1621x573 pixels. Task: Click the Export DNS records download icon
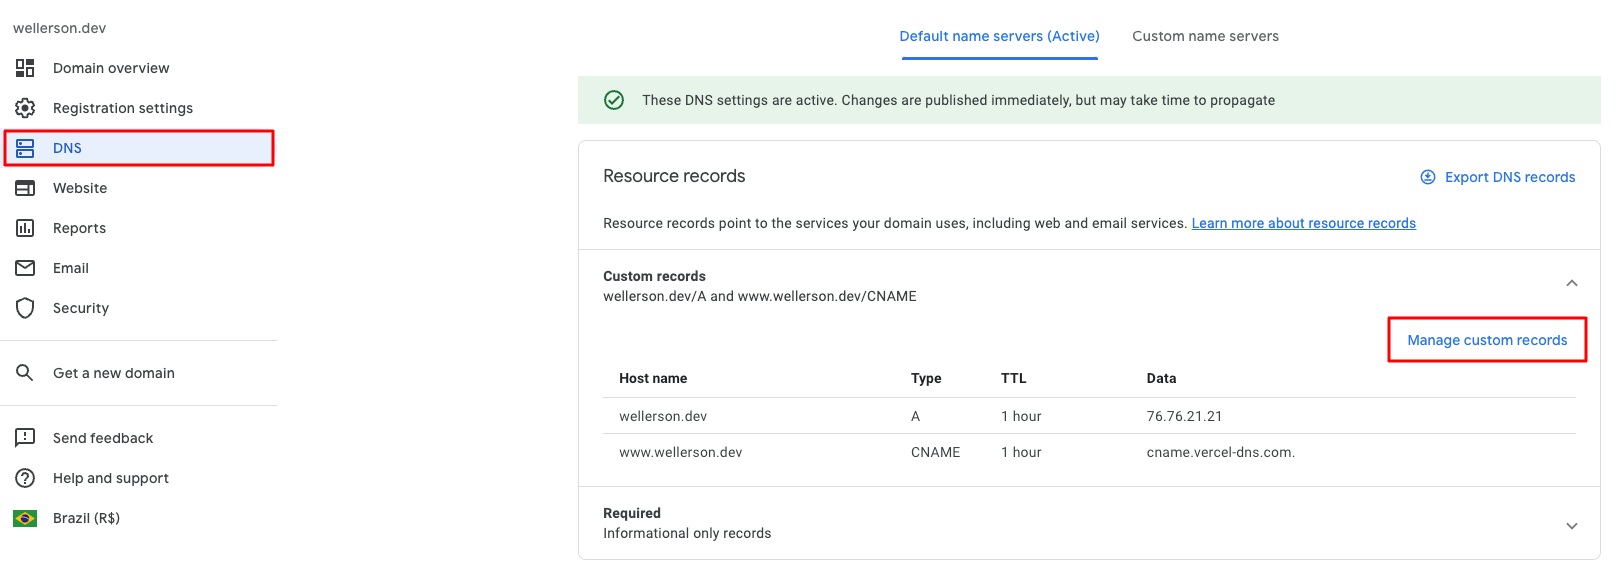coord(1428,177)
